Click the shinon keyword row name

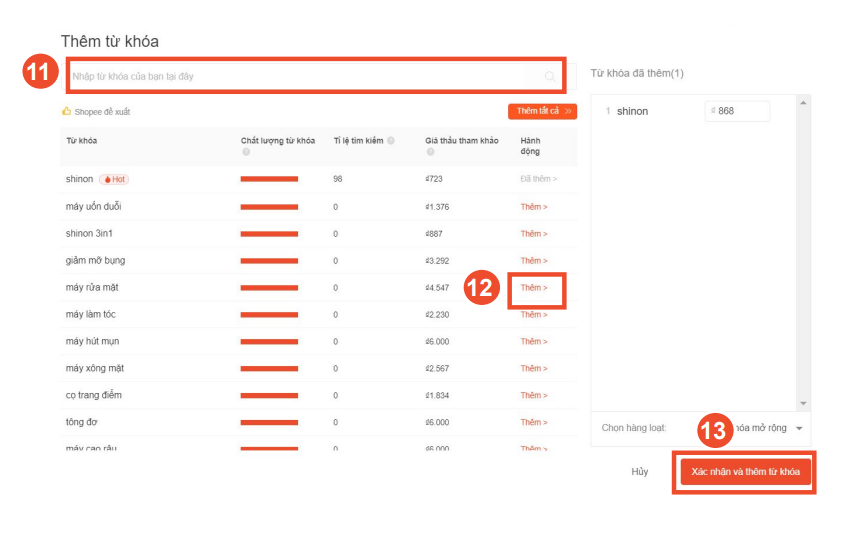[79, 179]
